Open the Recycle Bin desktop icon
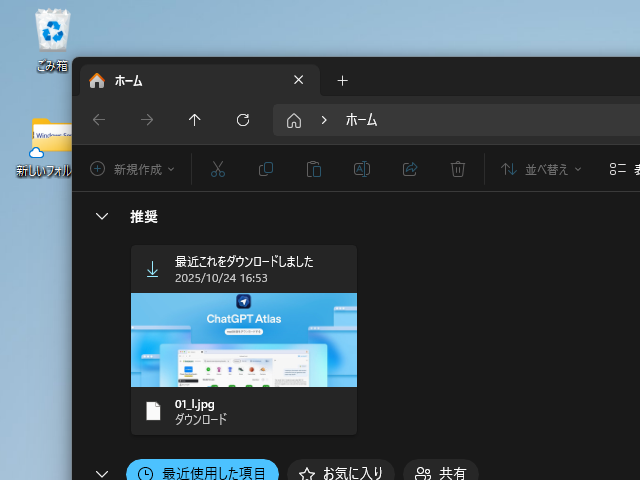The image size is (640, 480). (x=53, y=40)
